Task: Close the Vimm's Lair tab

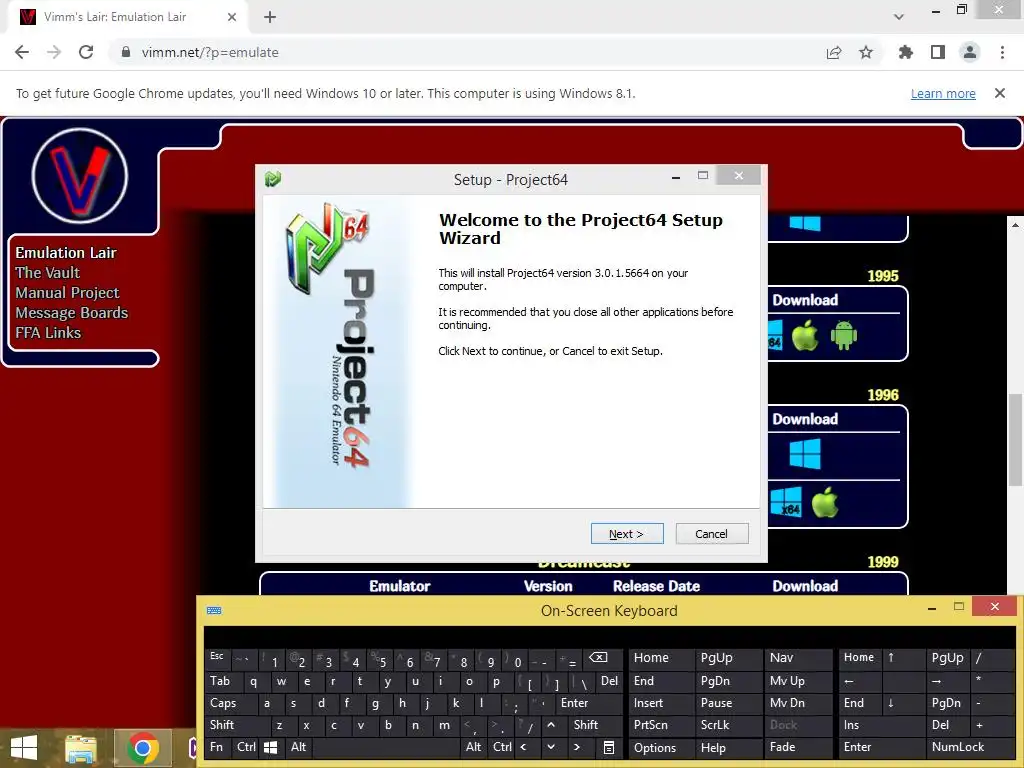Action: coord(232,17)
